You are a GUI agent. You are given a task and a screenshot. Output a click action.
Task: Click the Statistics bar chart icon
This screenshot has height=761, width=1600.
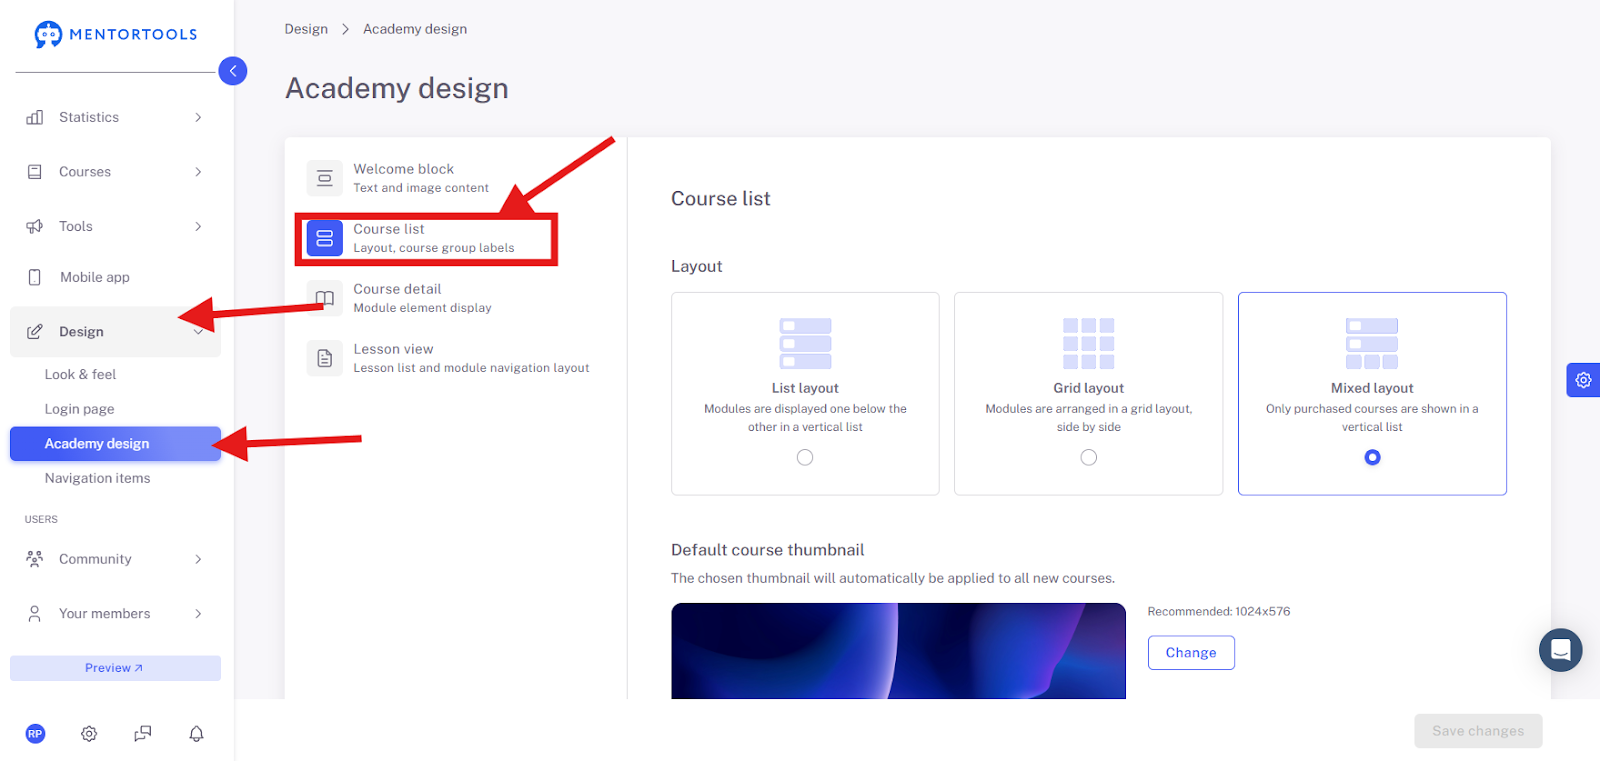(35, 117)
